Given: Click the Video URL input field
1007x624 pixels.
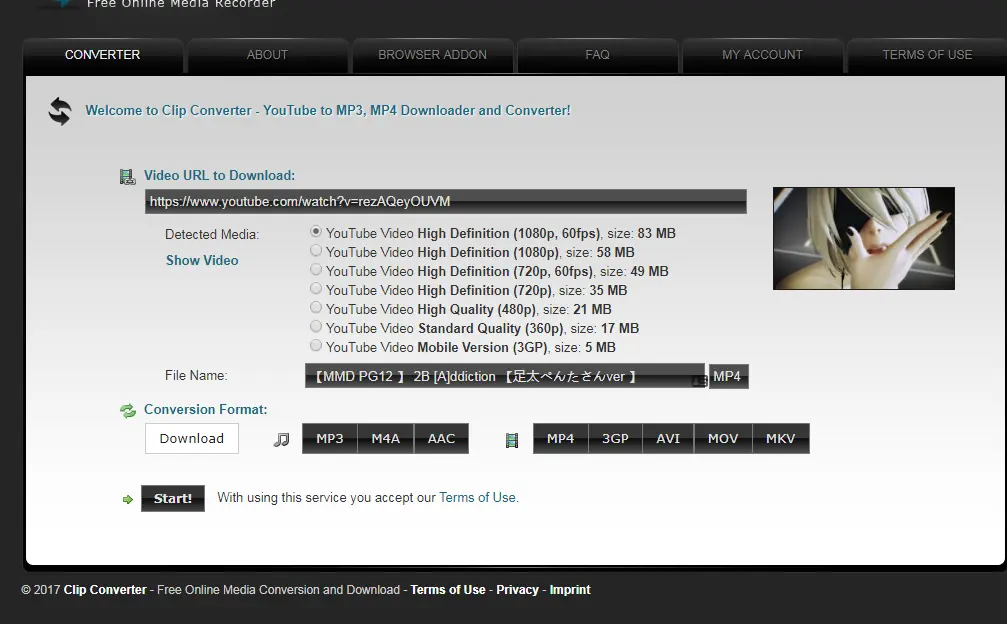Looking at the screenshot, I should tap(446, 202).
